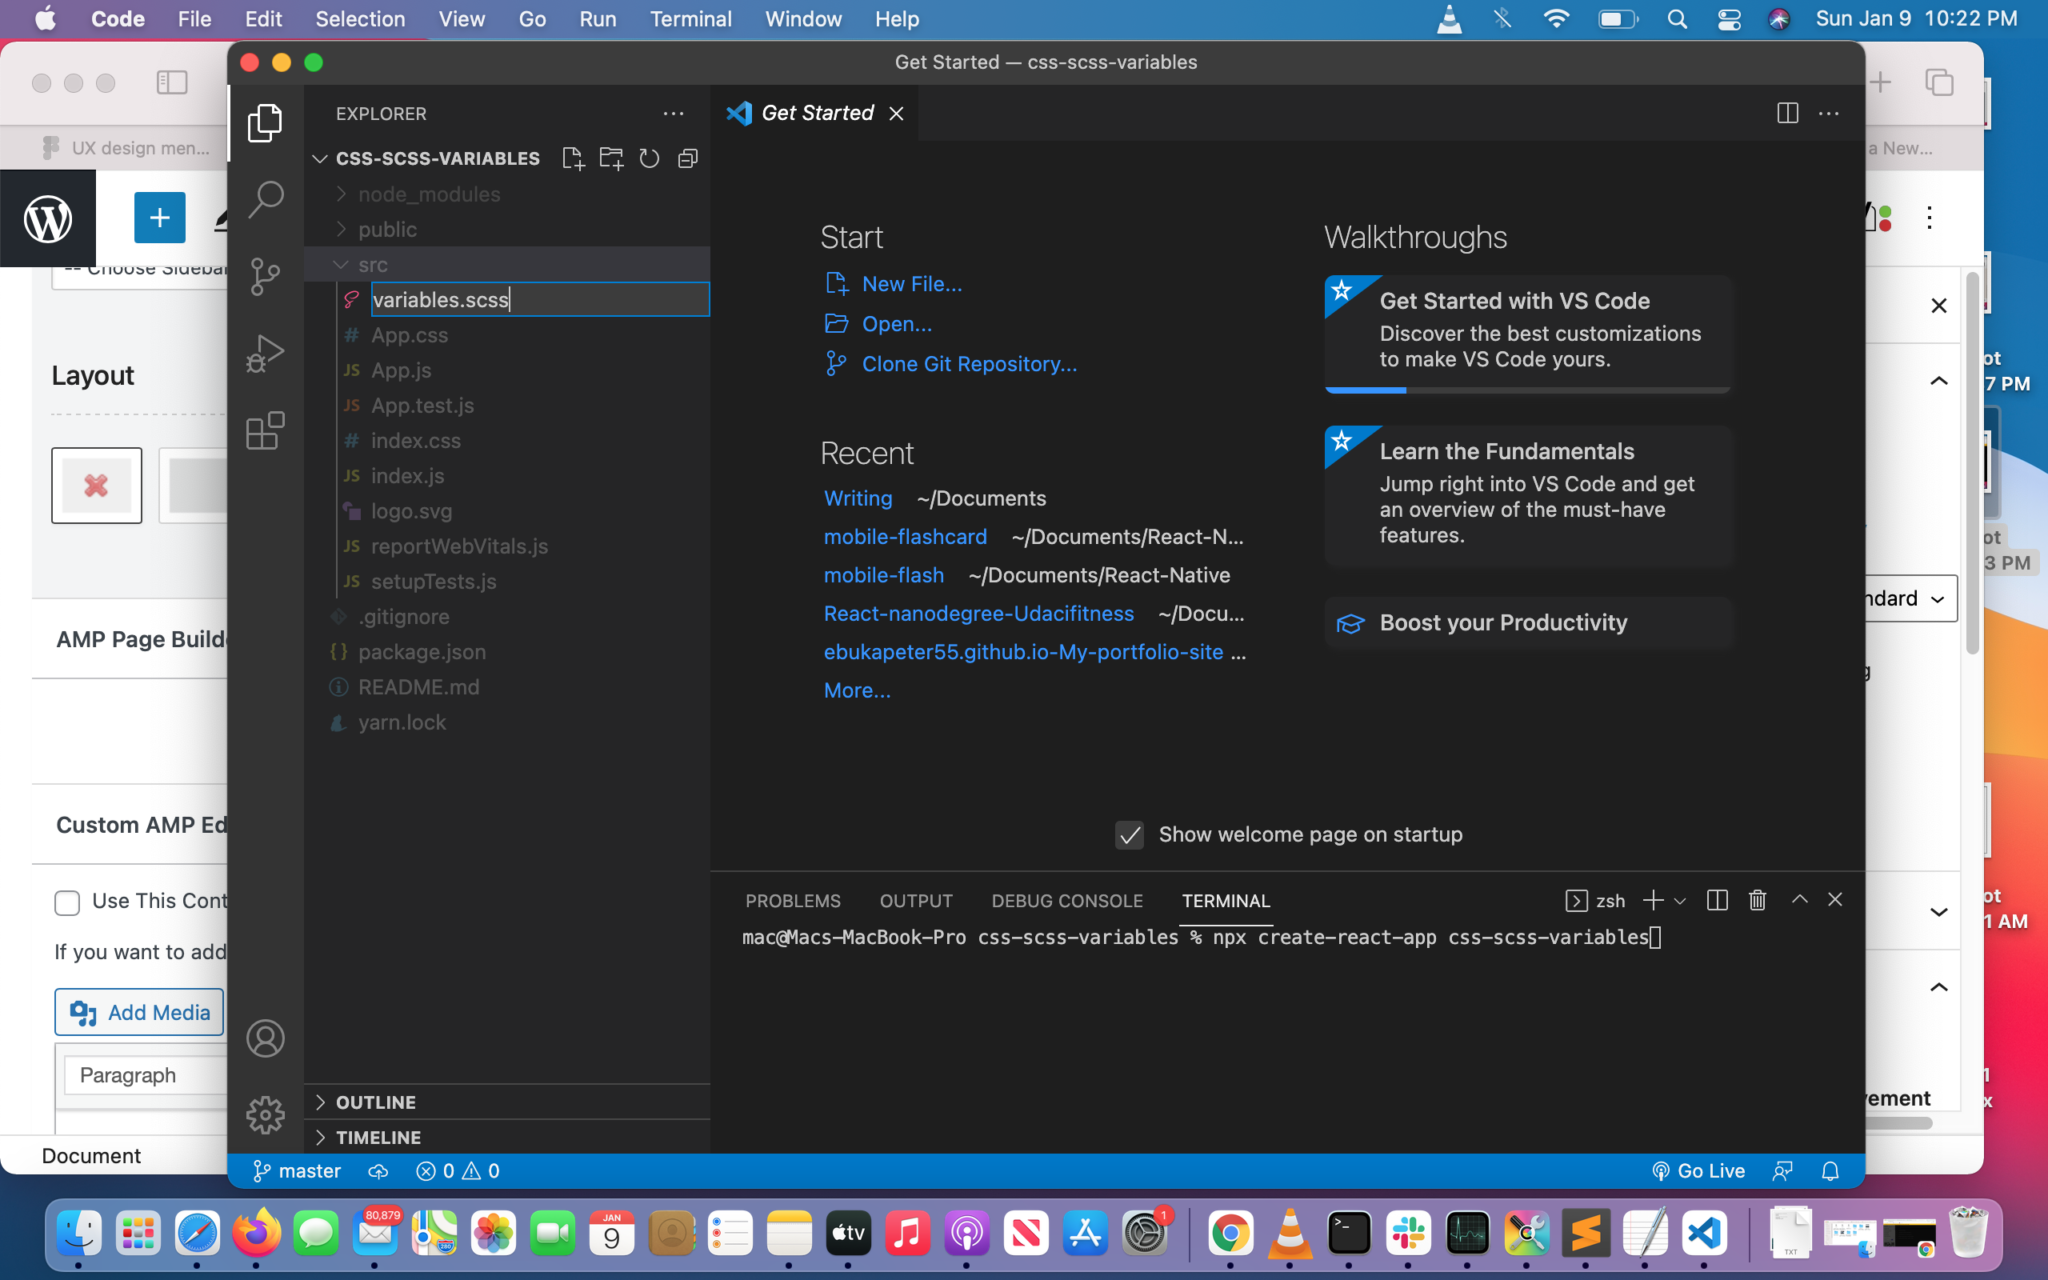Launch Slack from the Dock
This screenshot has height=1280, width=2048.
coord(1408,1233)
